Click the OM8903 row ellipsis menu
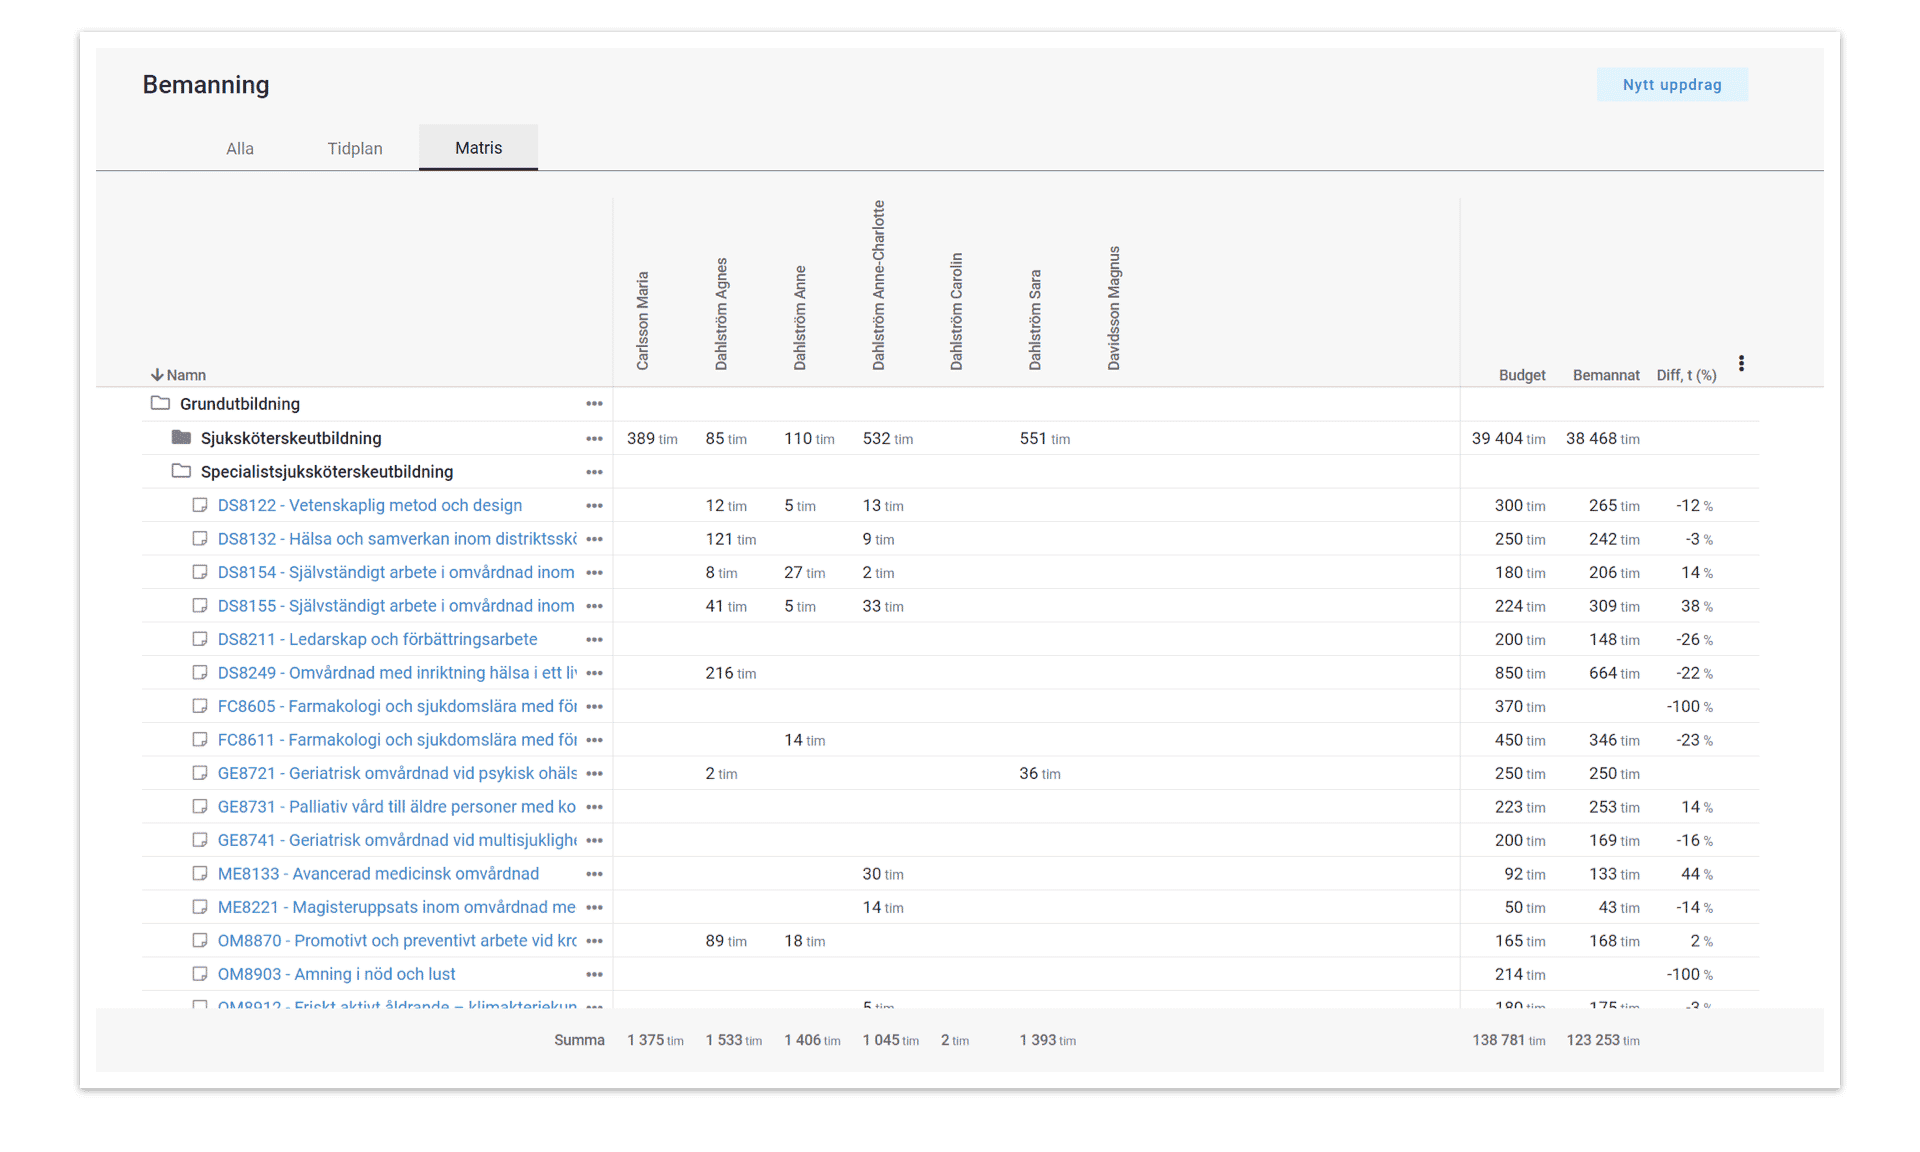This screenshot has width=1920, height=1152. tap(594, 975)
